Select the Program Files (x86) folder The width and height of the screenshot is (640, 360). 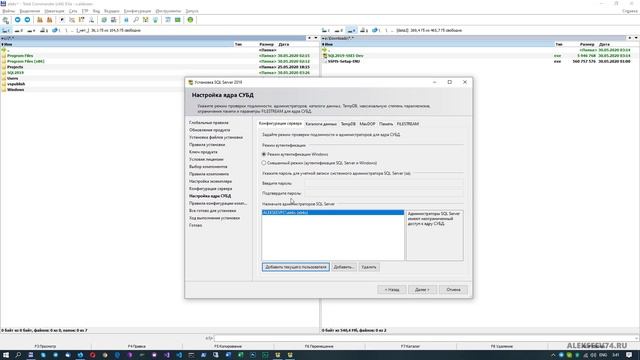(x=25, y=61)
